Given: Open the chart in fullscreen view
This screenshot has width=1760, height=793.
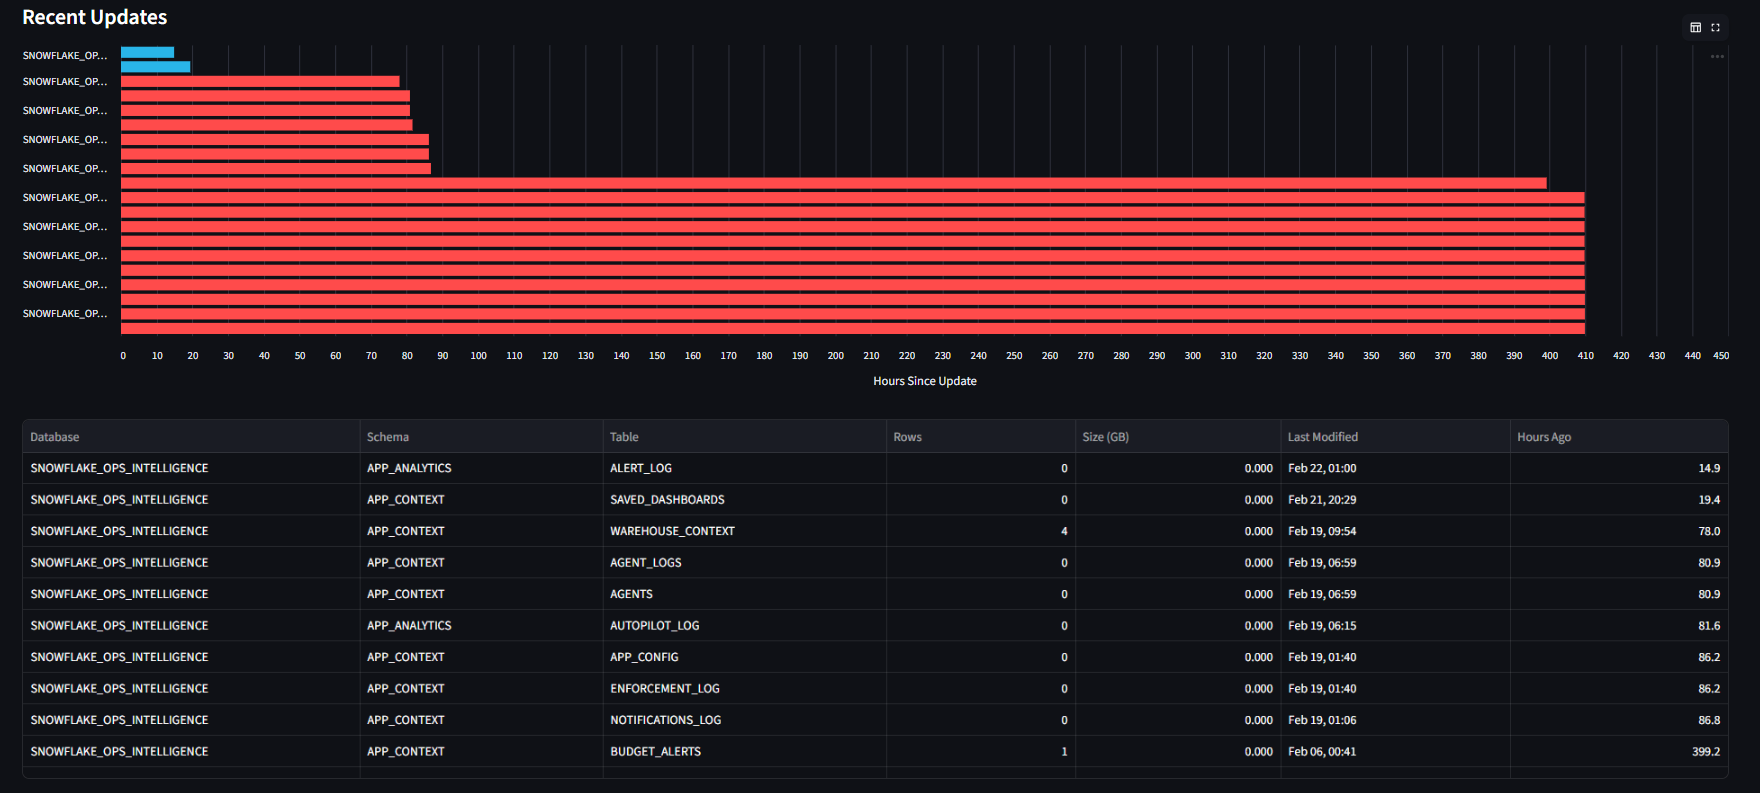Looking at the screenshot, I should point(1715,27).
